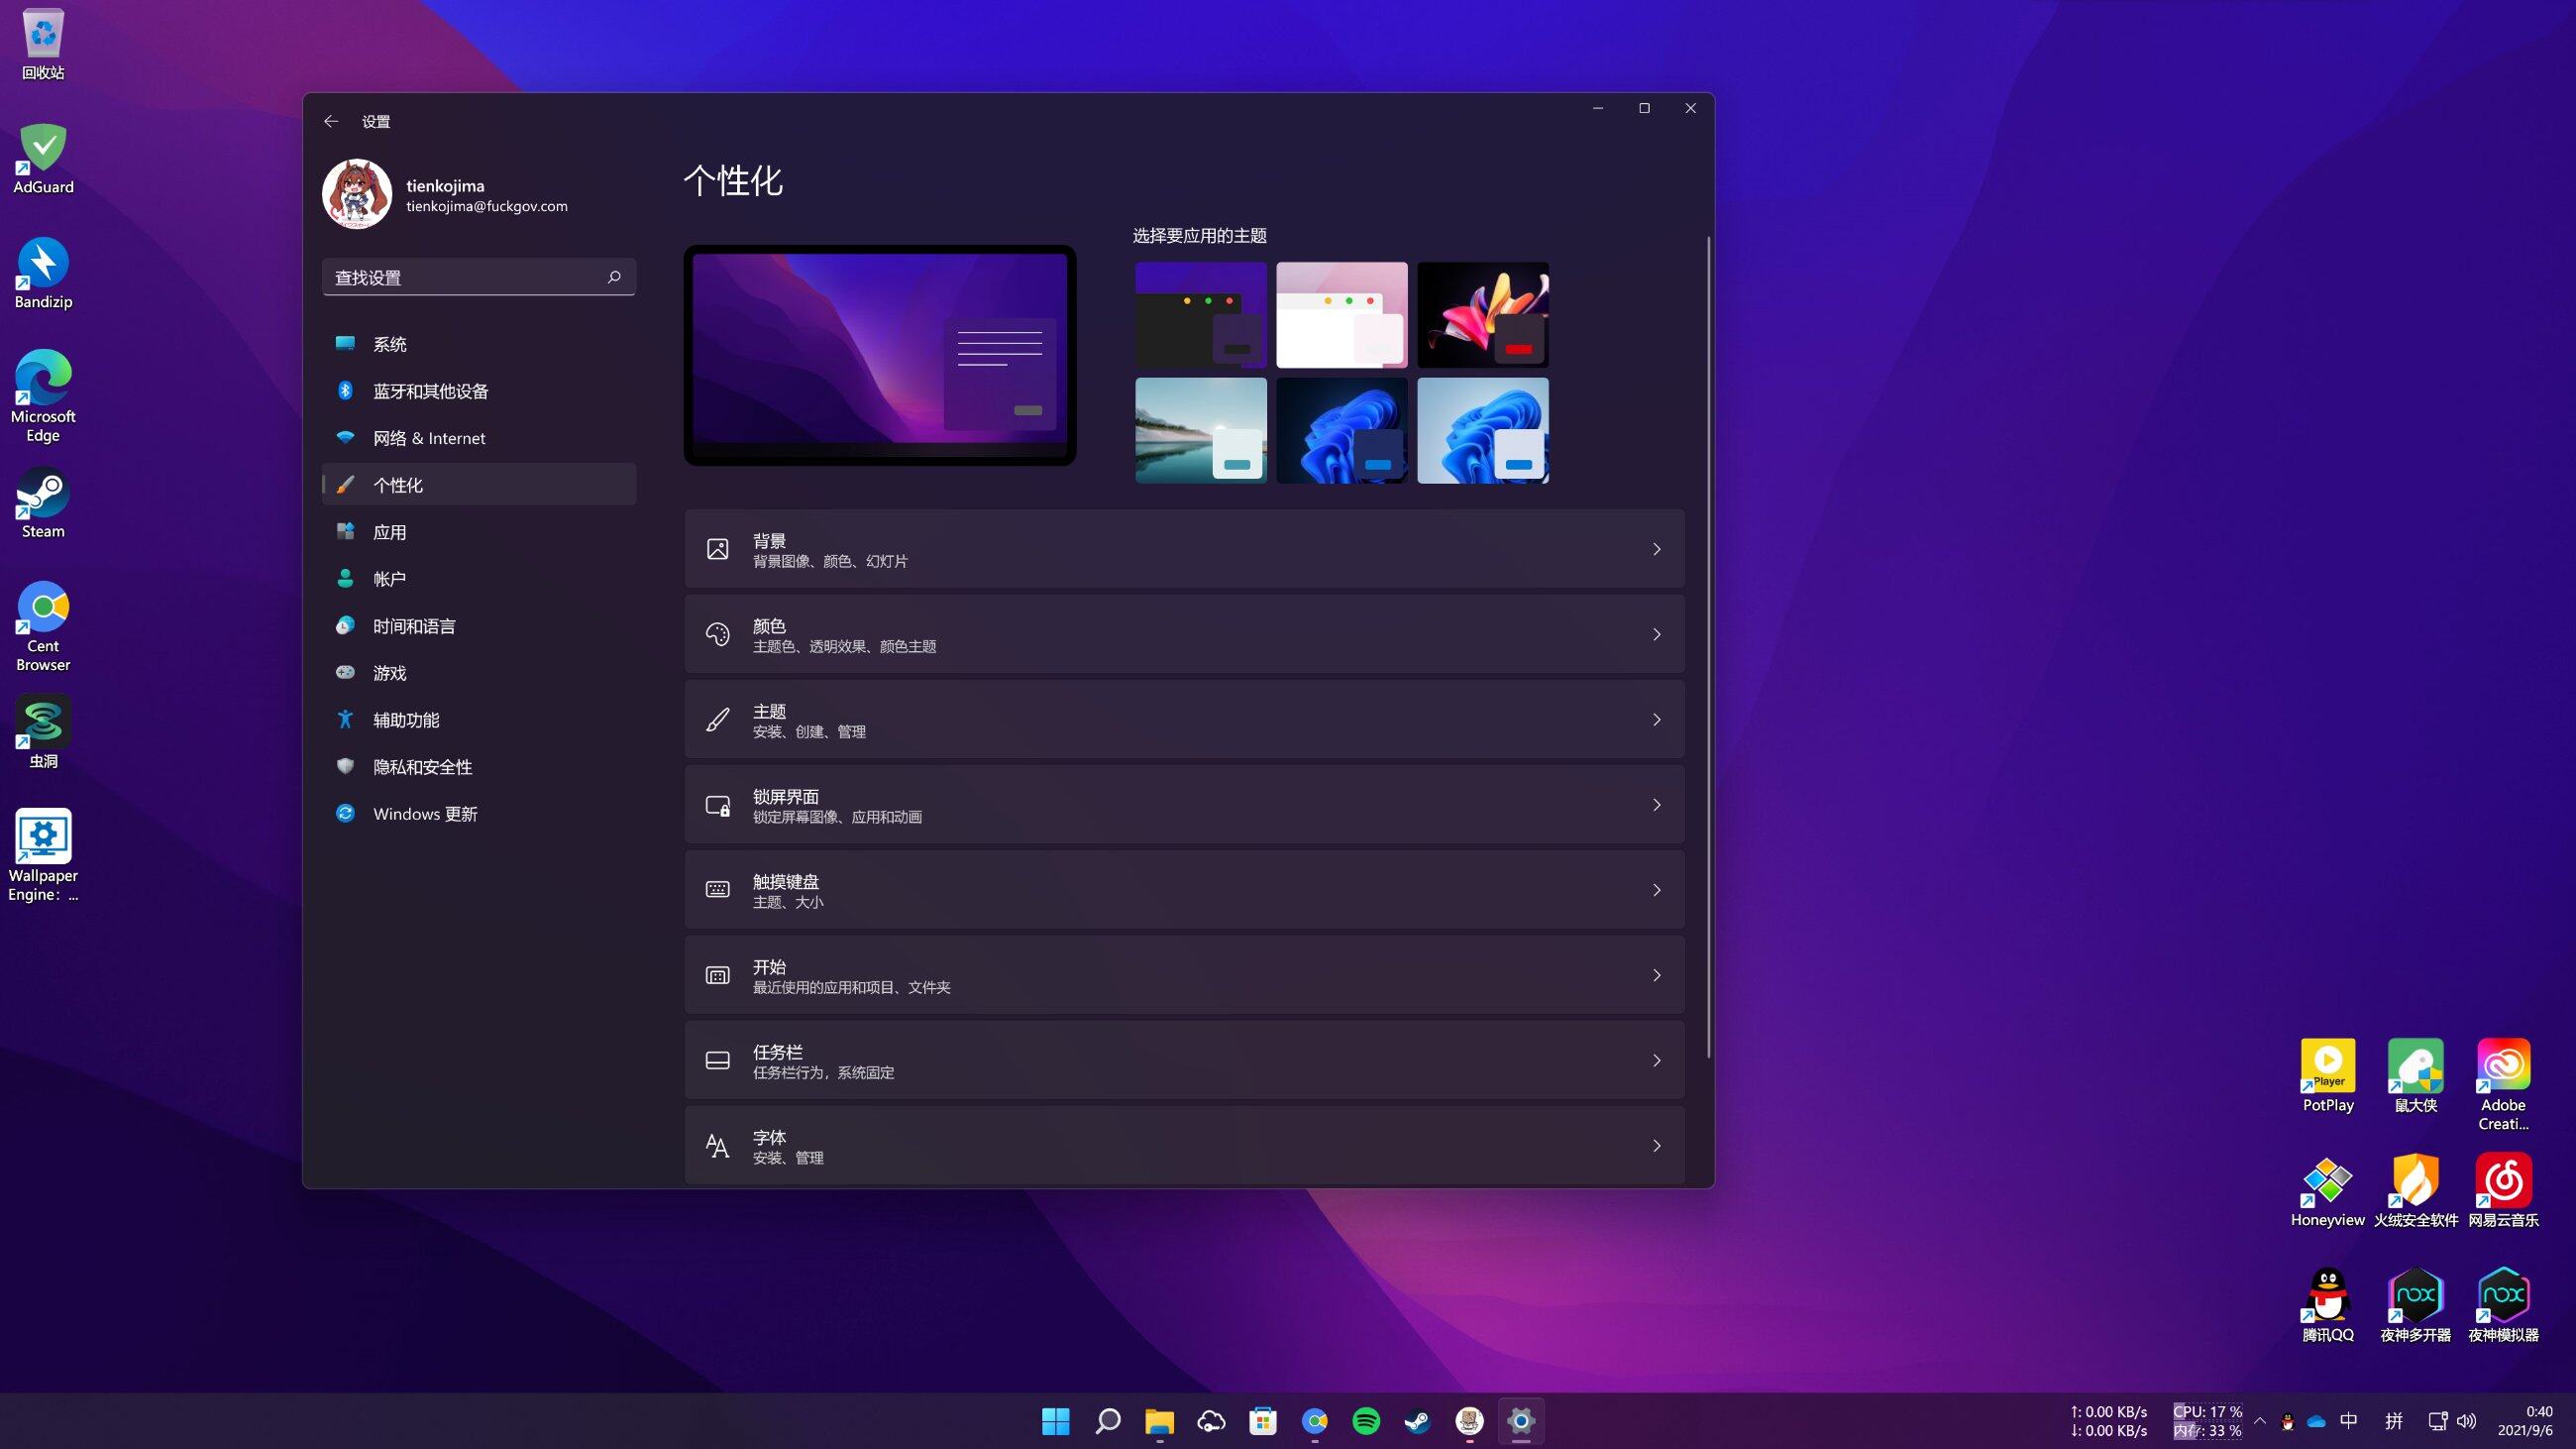Screen dimensions: 2576x1449
Task: Expand the 开始 row chevron
Action: [x=1656, y=975]
